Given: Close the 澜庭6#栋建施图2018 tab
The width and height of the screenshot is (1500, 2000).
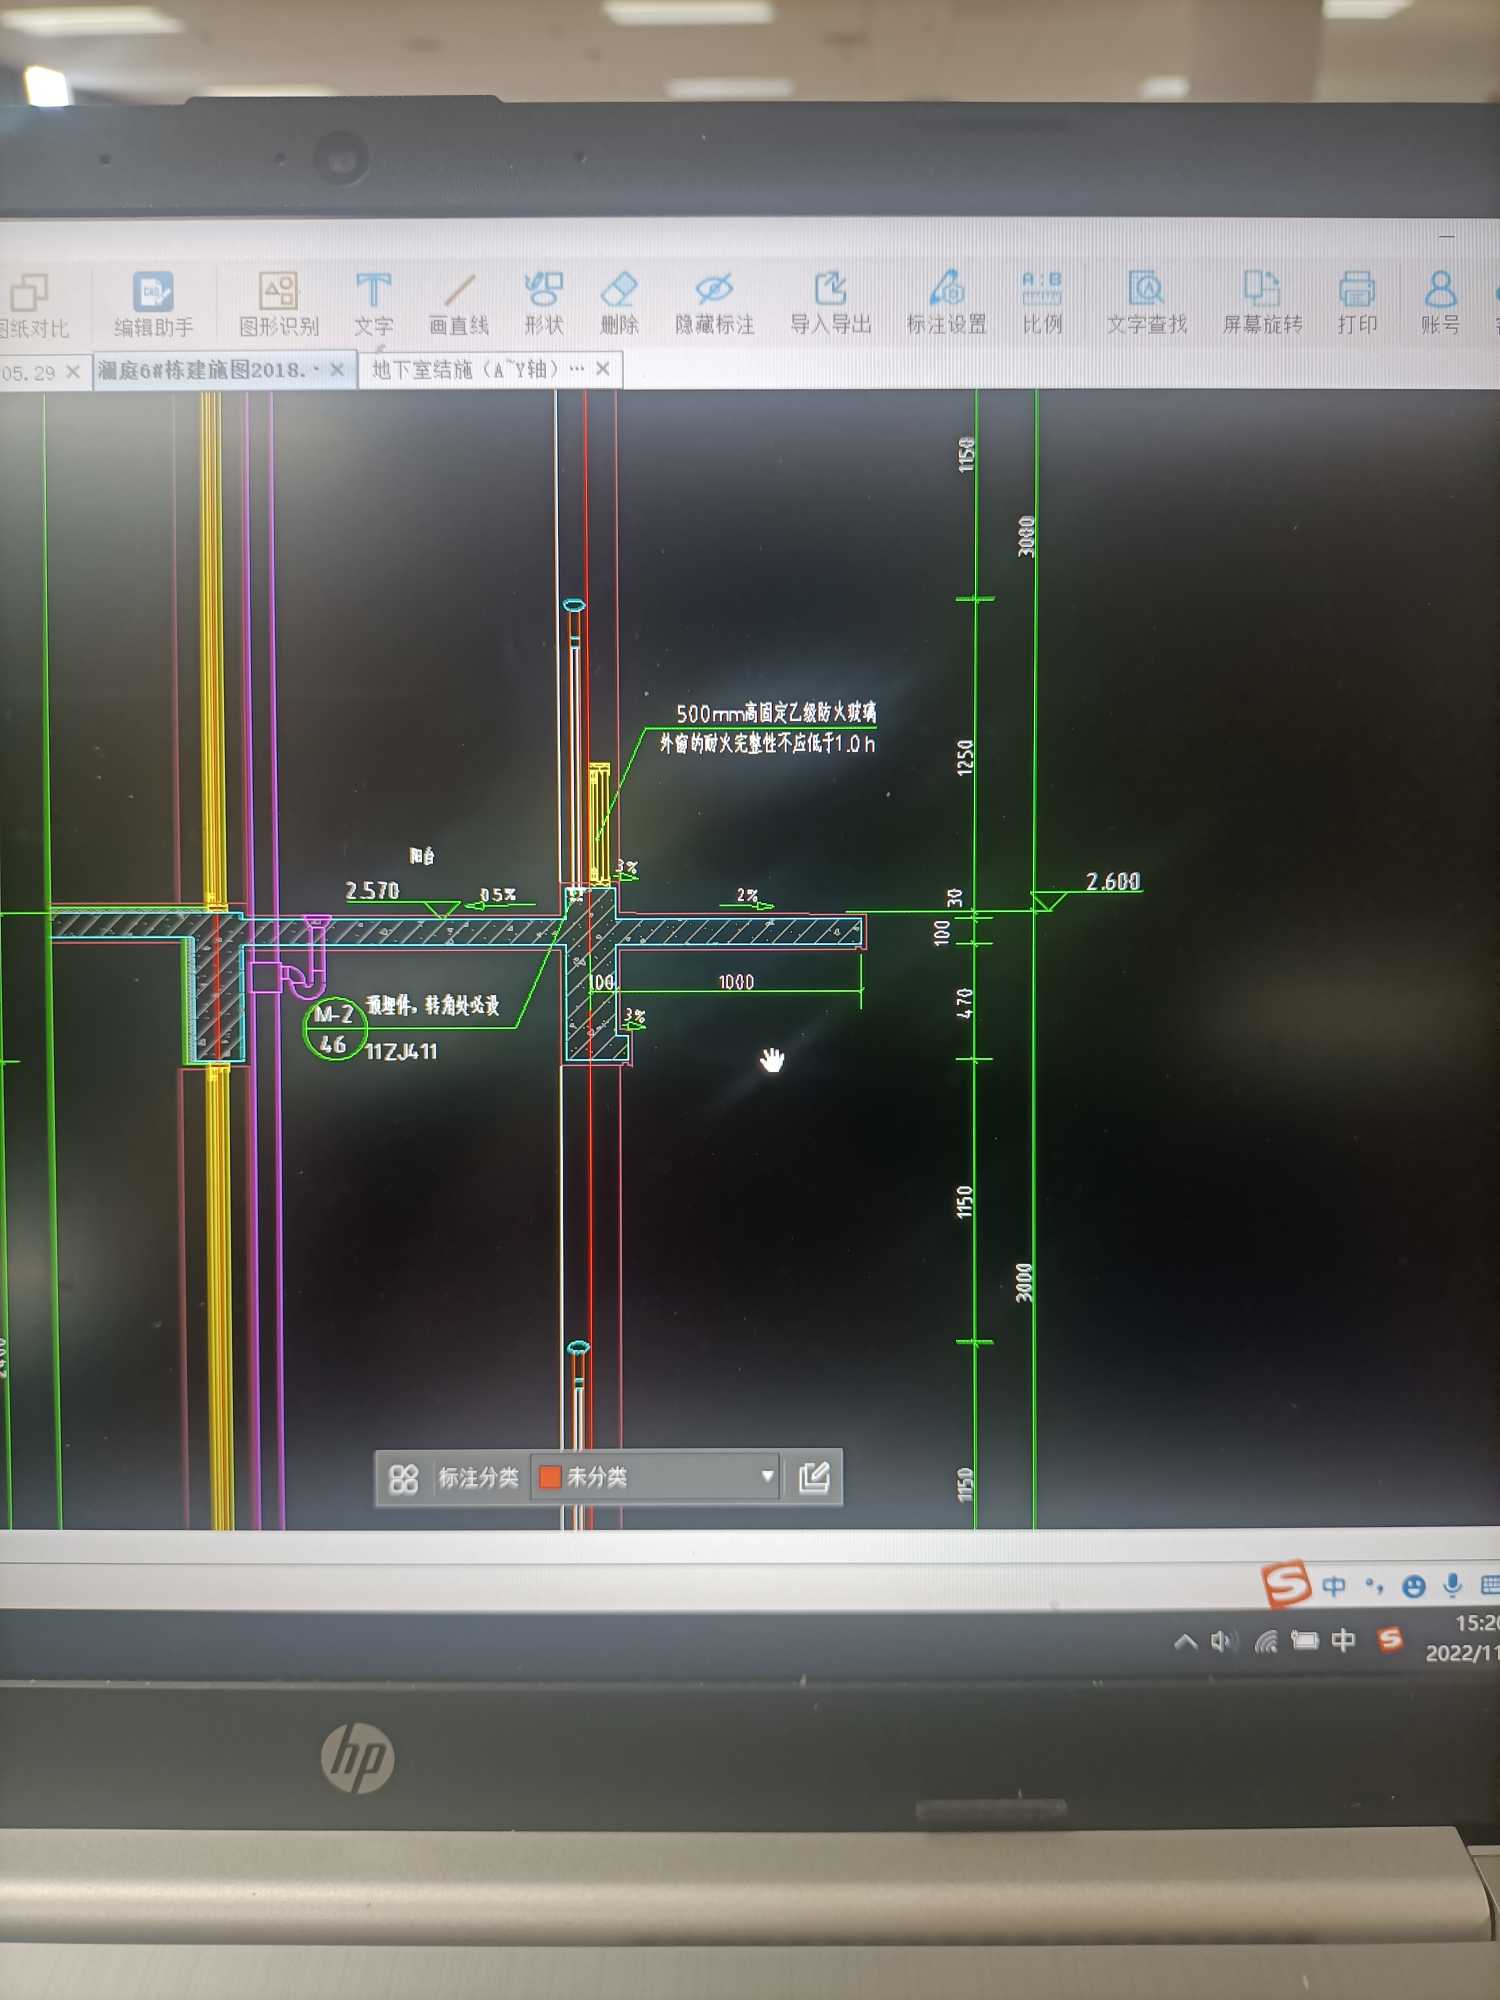Looking at the screenshot, I should (337, 370).
